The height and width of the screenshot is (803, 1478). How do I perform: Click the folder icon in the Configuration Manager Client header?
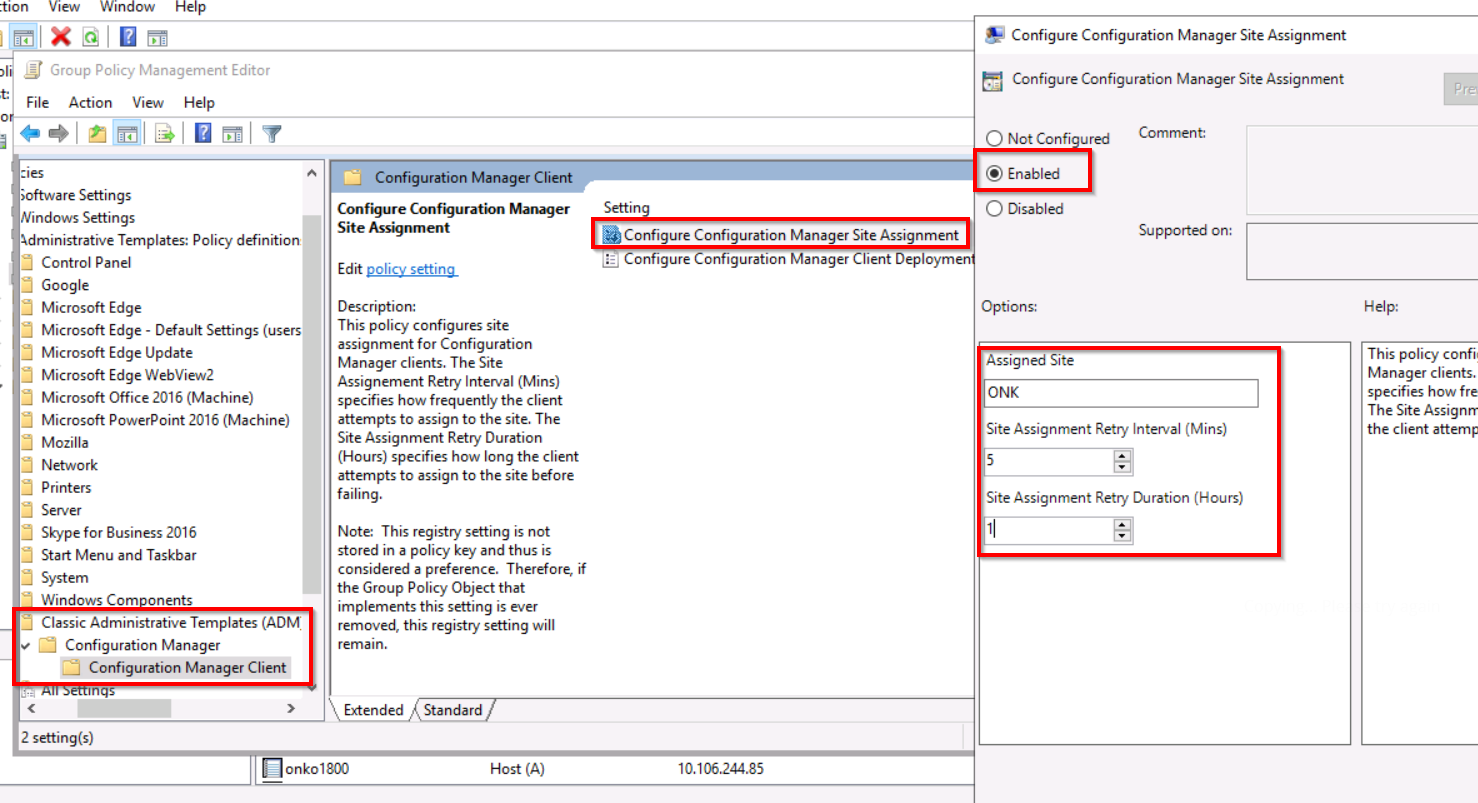352,178
